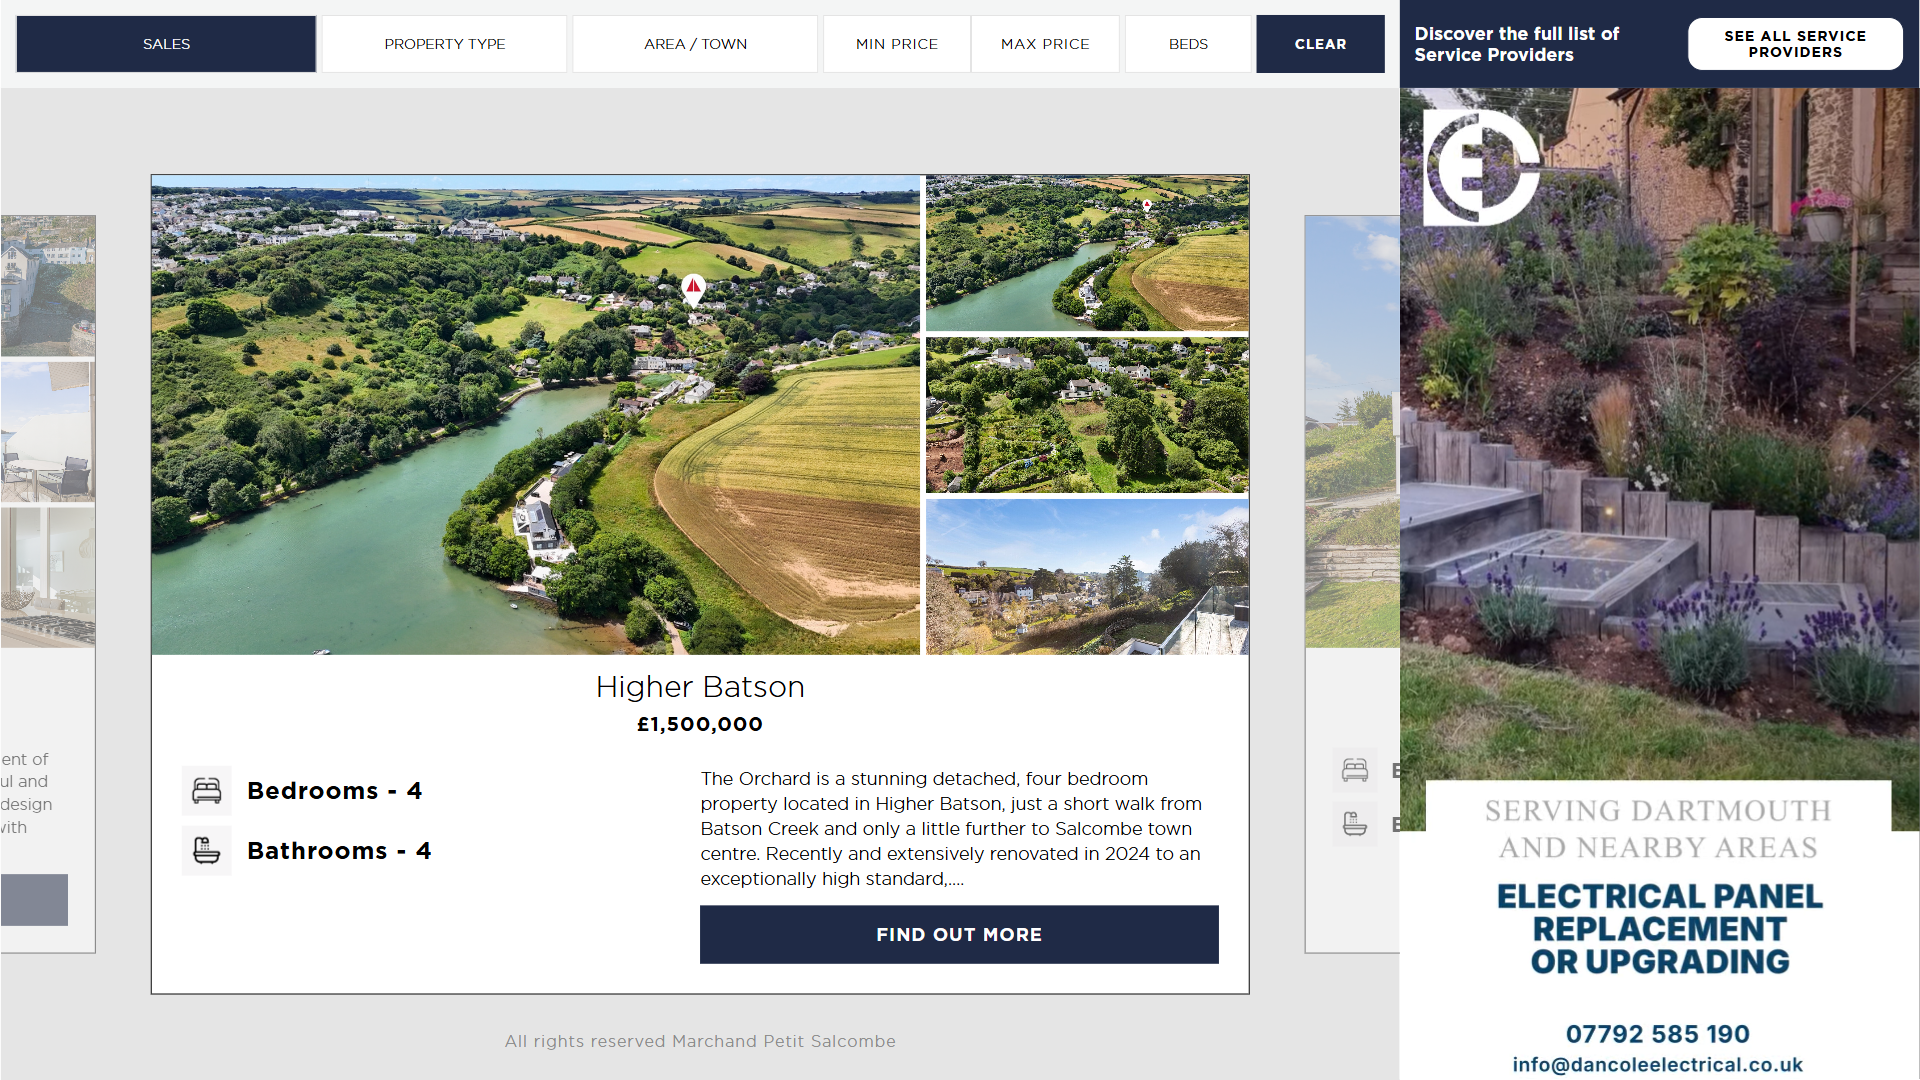Click See All Service Providers button

(x=1794, y=44)
